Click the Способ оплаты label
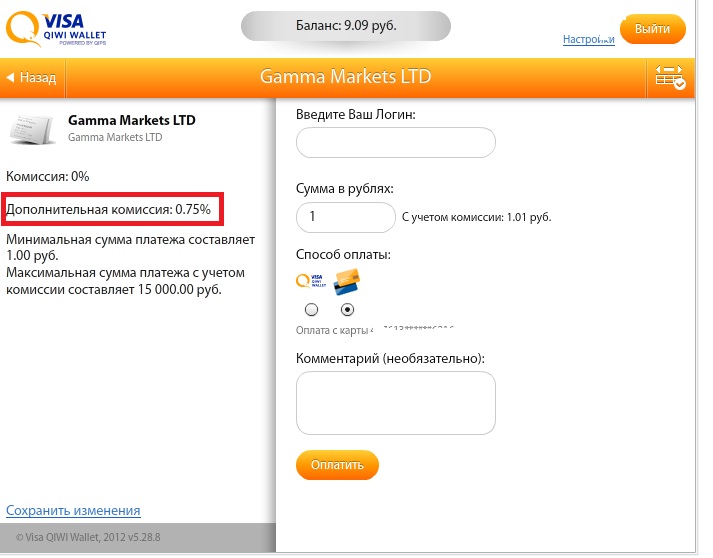The width and height of the screenshot is (713, 558). click(343, 255)
